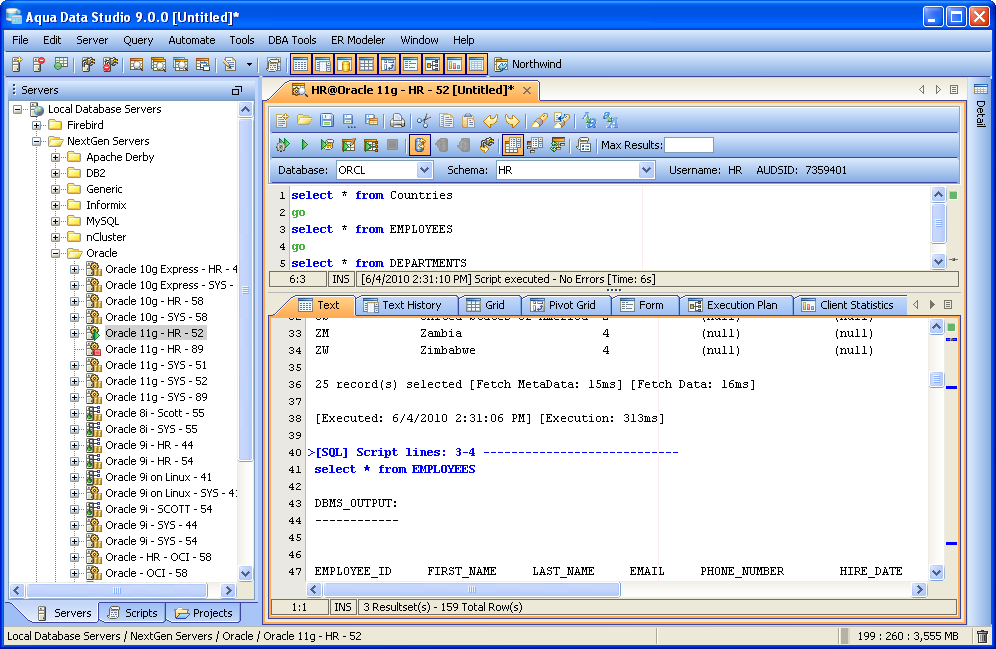Expand the Firebird tree node

click(x=37, y=125)
